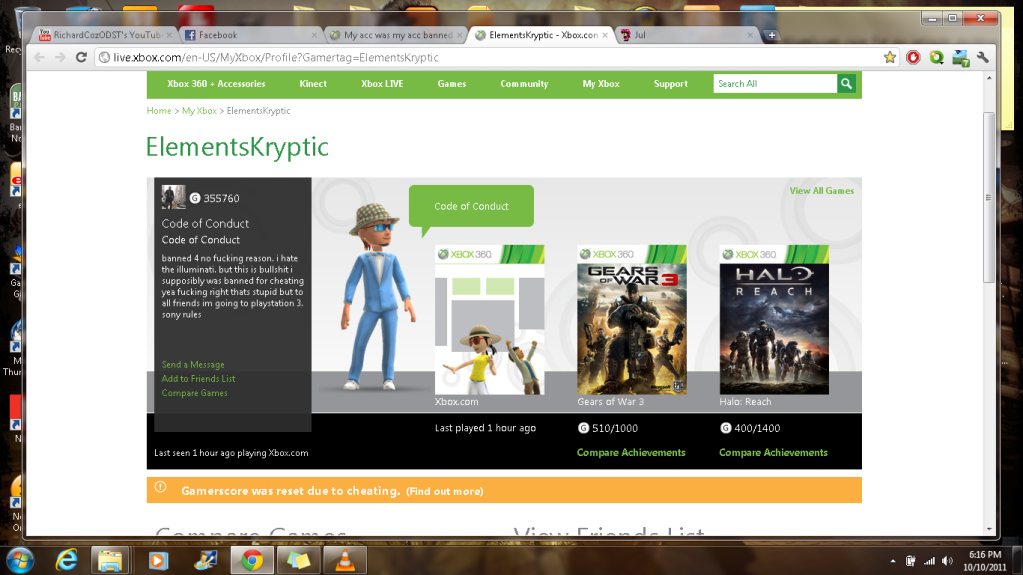This screenshot has height=575, width=1023.
Task: Click the Chrome taskbar icon
Action: pos(252,561)
